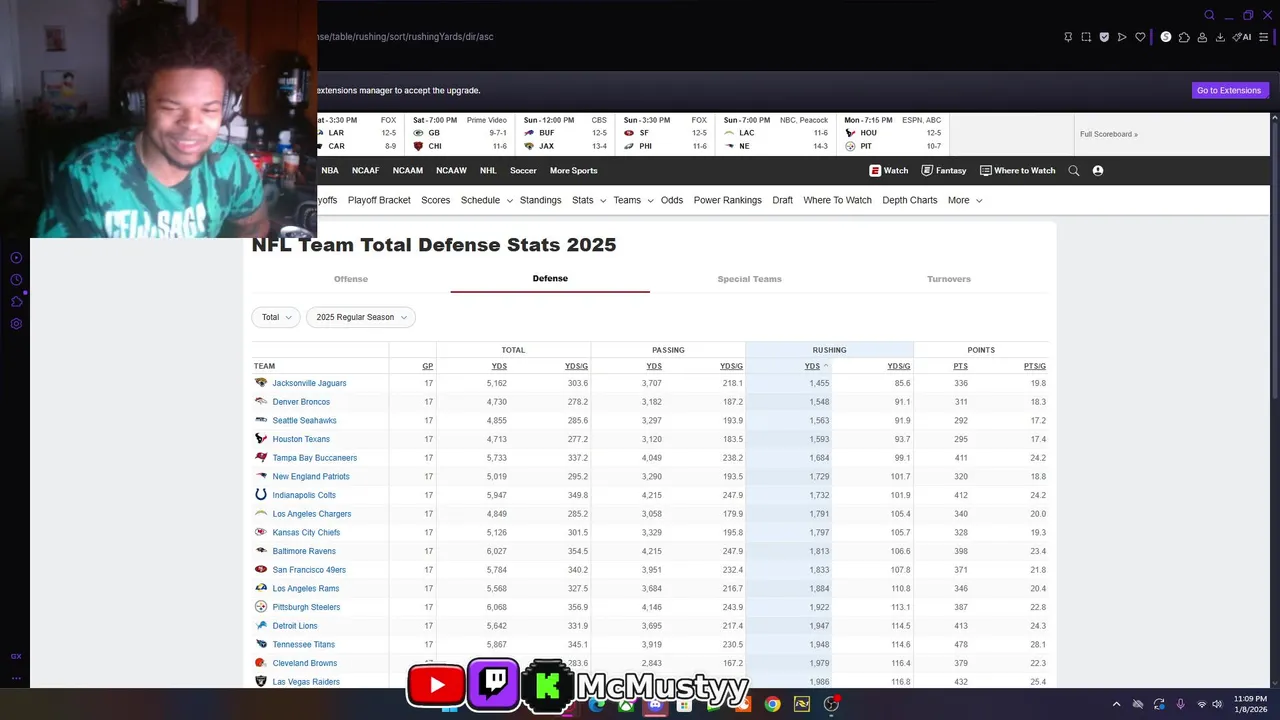The height and width of the screenshot is (720, 1280).
Task: Open the Soccer menu item
Action: (523, 171)
